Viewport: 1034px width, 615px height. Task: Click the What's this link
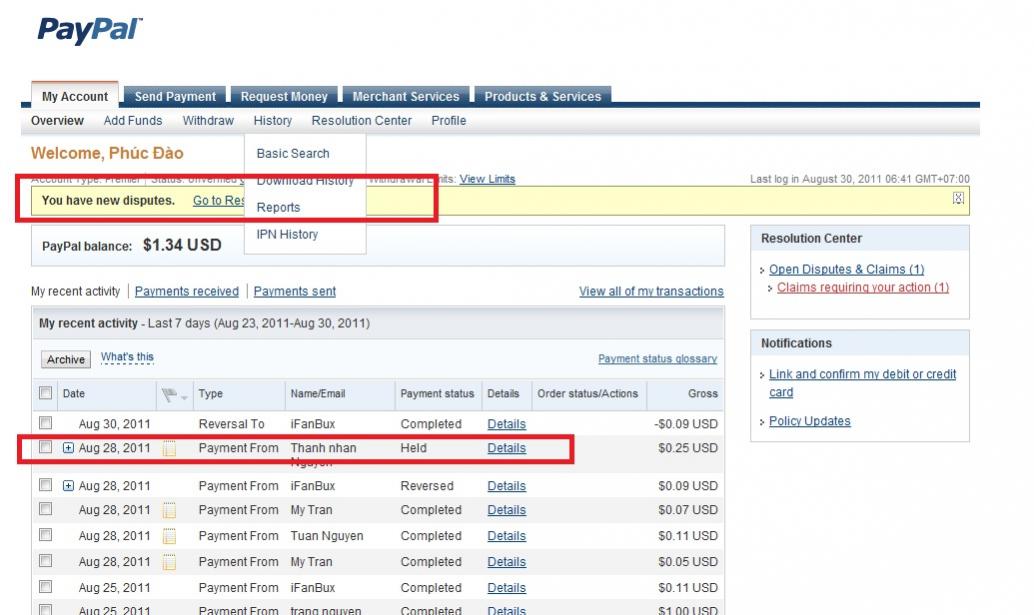coord(127,357)
